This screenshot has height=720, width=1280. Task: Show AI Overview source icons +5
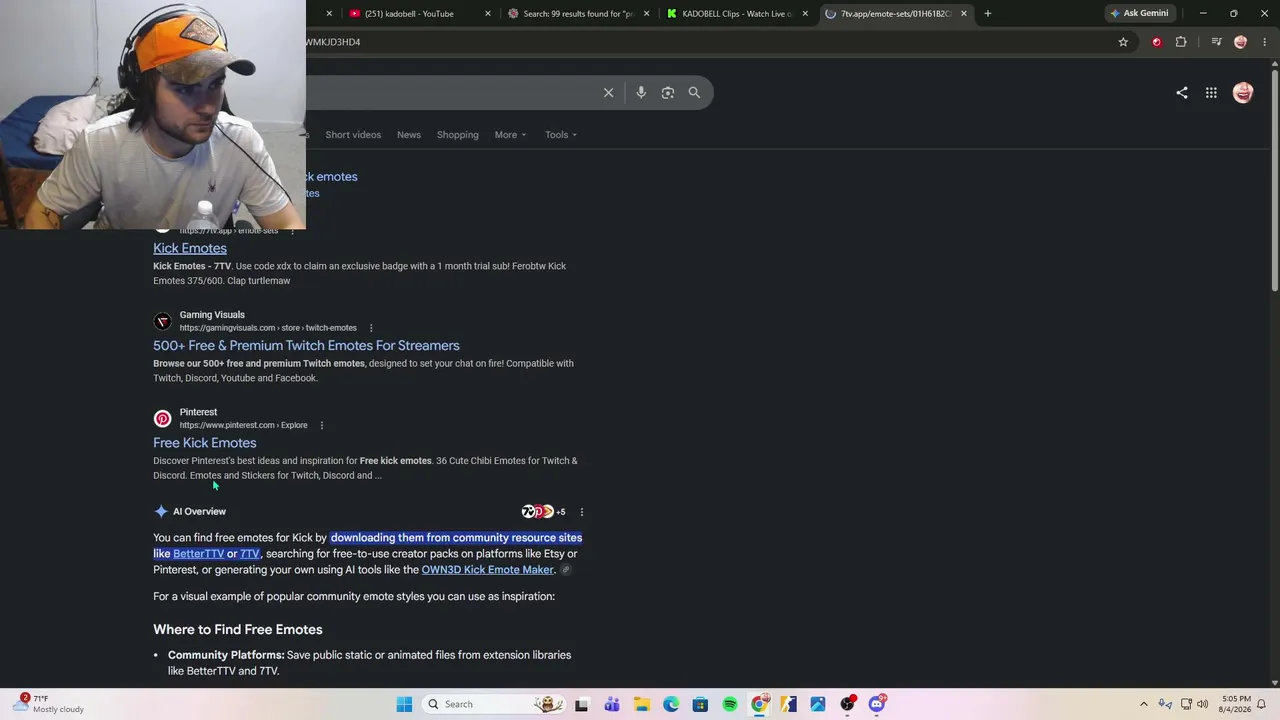(x=543, y=512)
